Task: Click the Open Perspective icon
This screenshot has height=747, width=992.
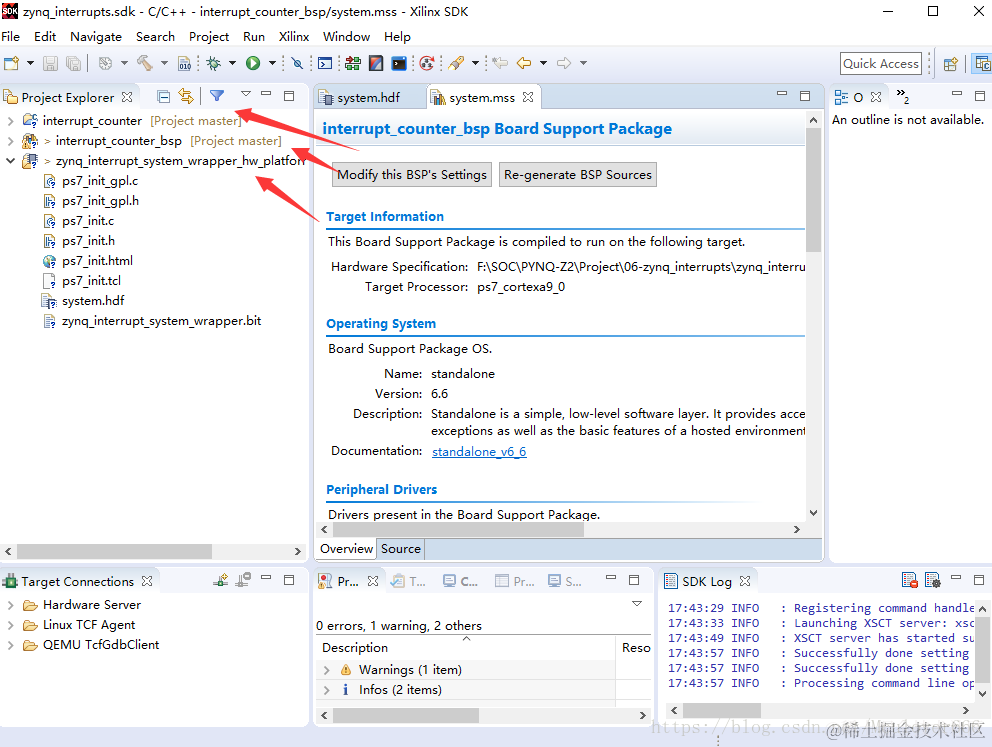Action: tap(950, 64)
